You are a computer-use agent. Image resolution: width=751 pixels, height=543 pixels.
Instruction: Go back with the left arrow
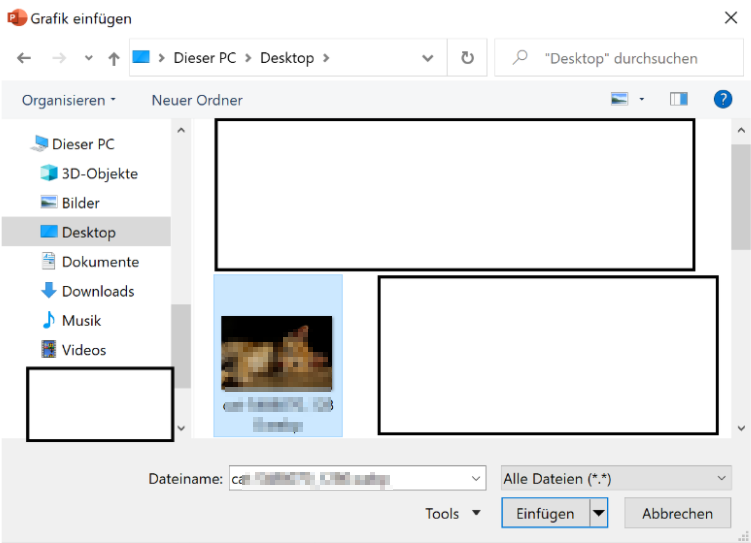click(x=23, y=58)
